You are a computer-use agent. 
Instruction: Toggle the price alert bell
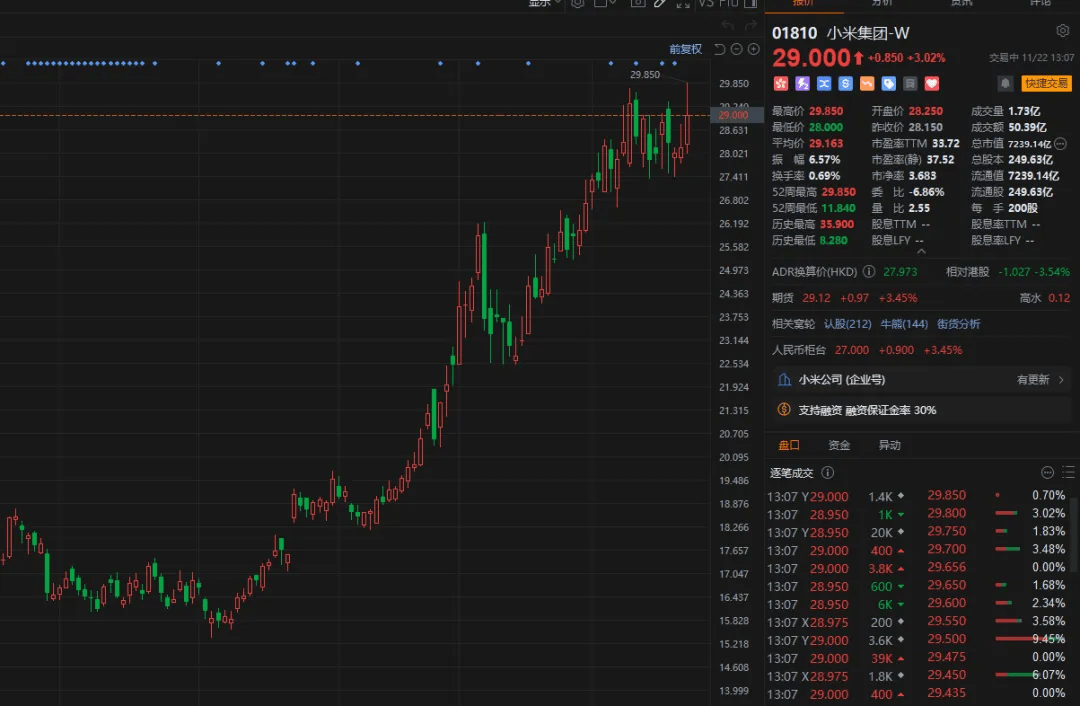pos(1006,83)
